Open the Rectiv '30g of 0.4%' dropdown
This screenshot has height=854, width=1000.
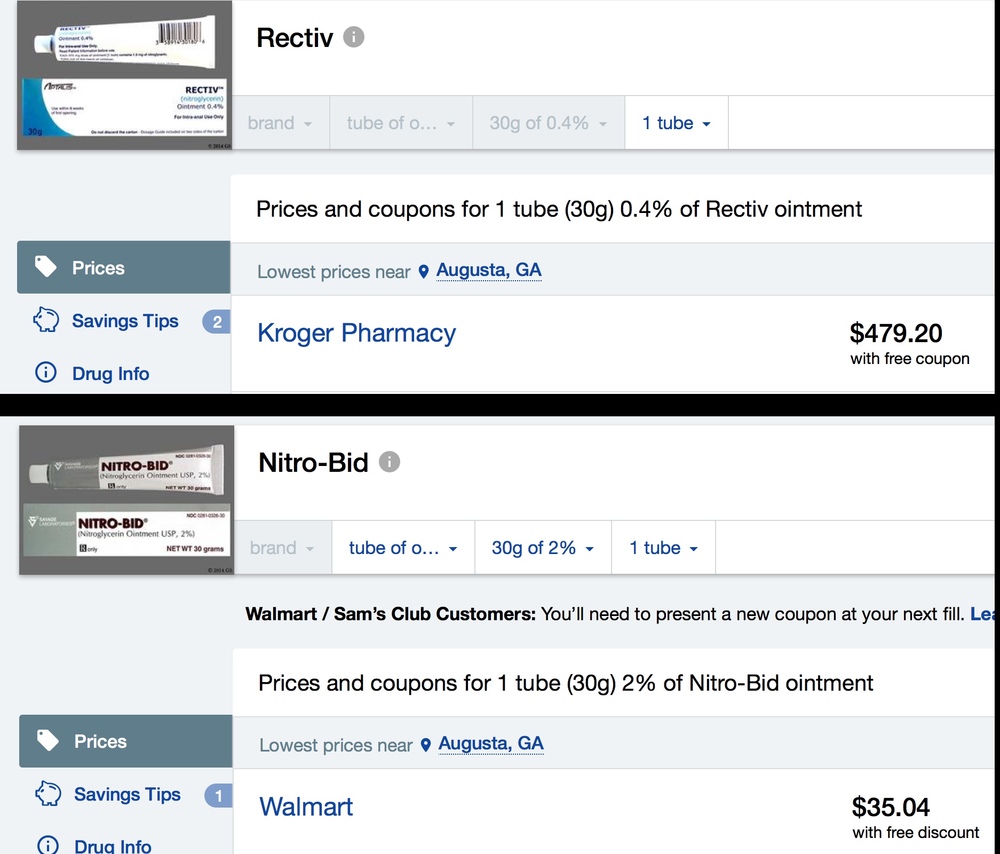click(548, 123)
